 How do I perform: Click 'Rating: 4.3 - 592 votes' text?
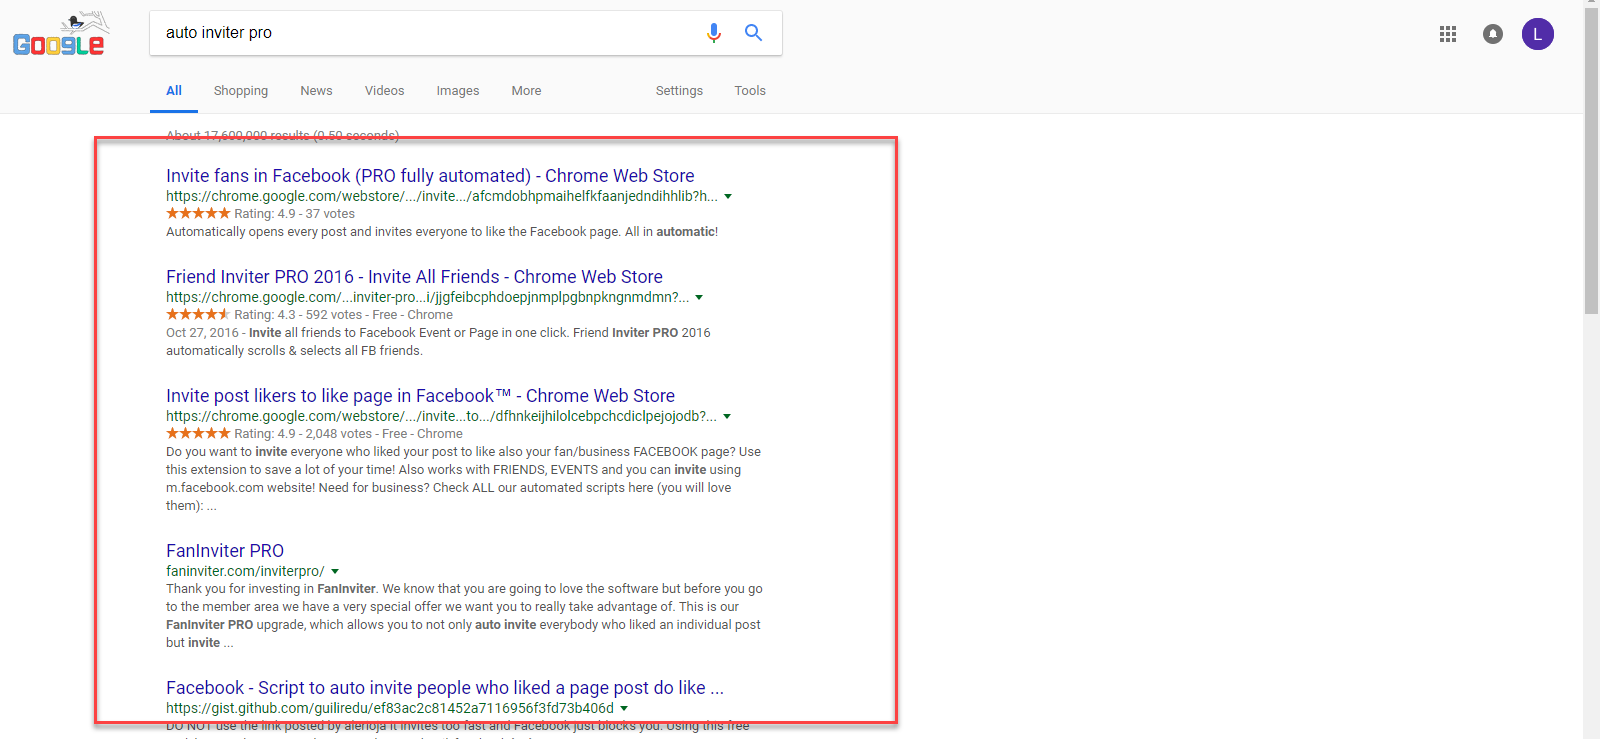tap(298, 315)
